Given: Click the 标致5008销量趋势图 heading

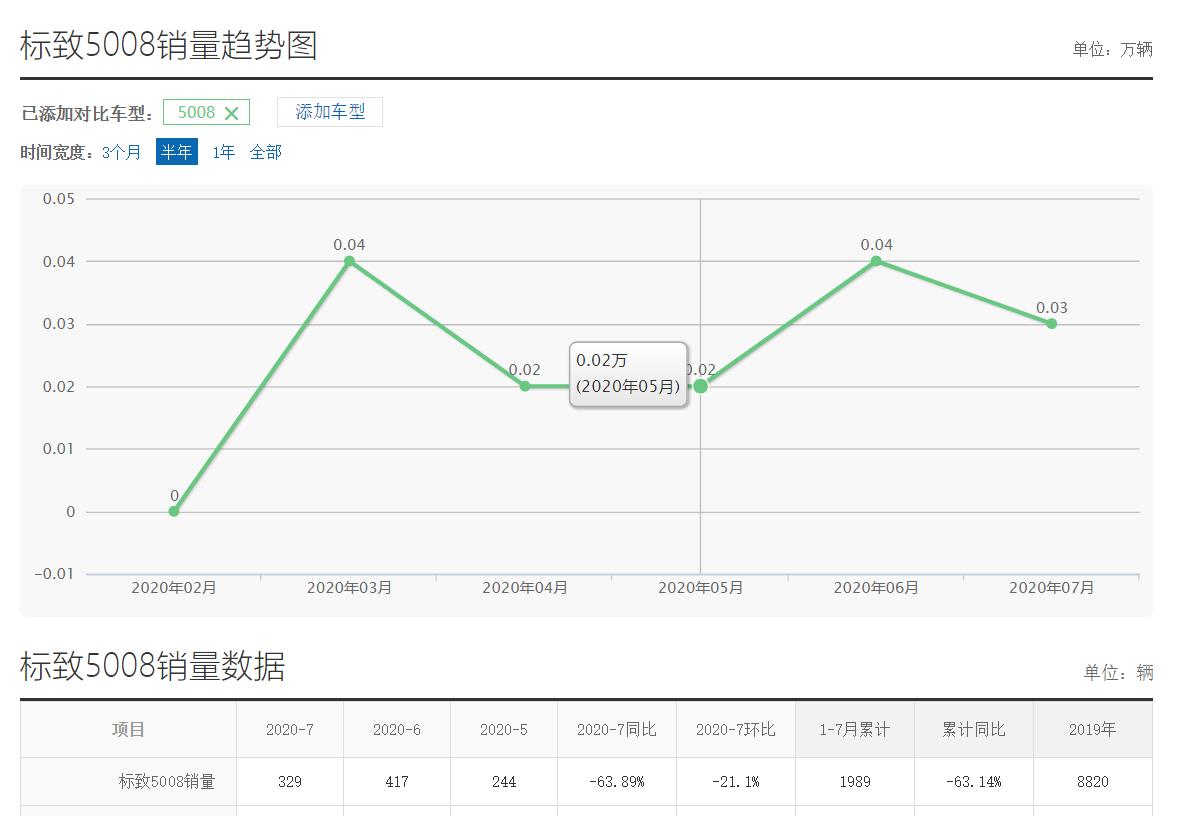Looking at the screenshot, I should click(x=169, y=45).
